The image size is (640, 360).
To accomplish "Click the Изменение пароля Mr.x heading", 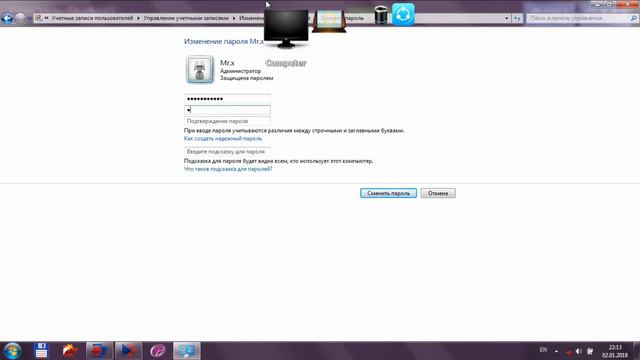I will pyautogui.click(x=224, y=41).
